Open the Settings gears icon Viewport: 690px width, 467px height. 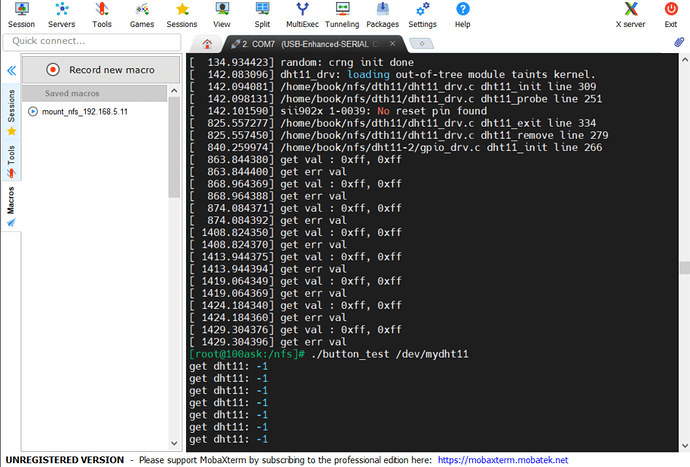tap(422, 15)
